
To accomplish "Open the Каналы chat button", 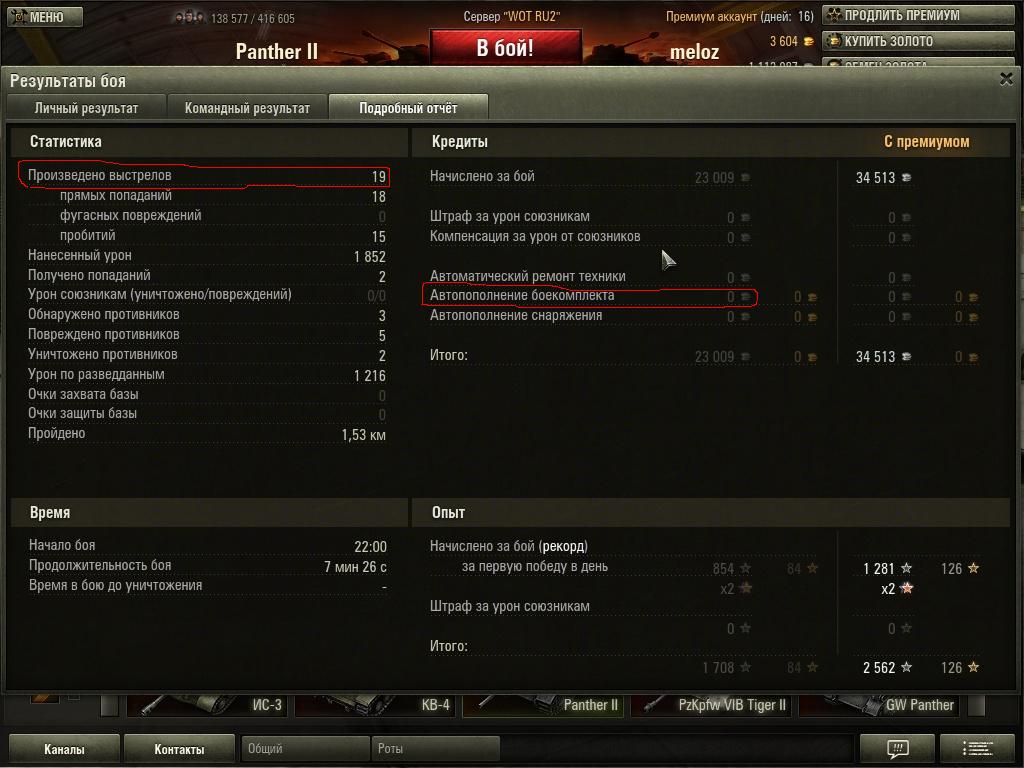I will [x=64, y=749].
